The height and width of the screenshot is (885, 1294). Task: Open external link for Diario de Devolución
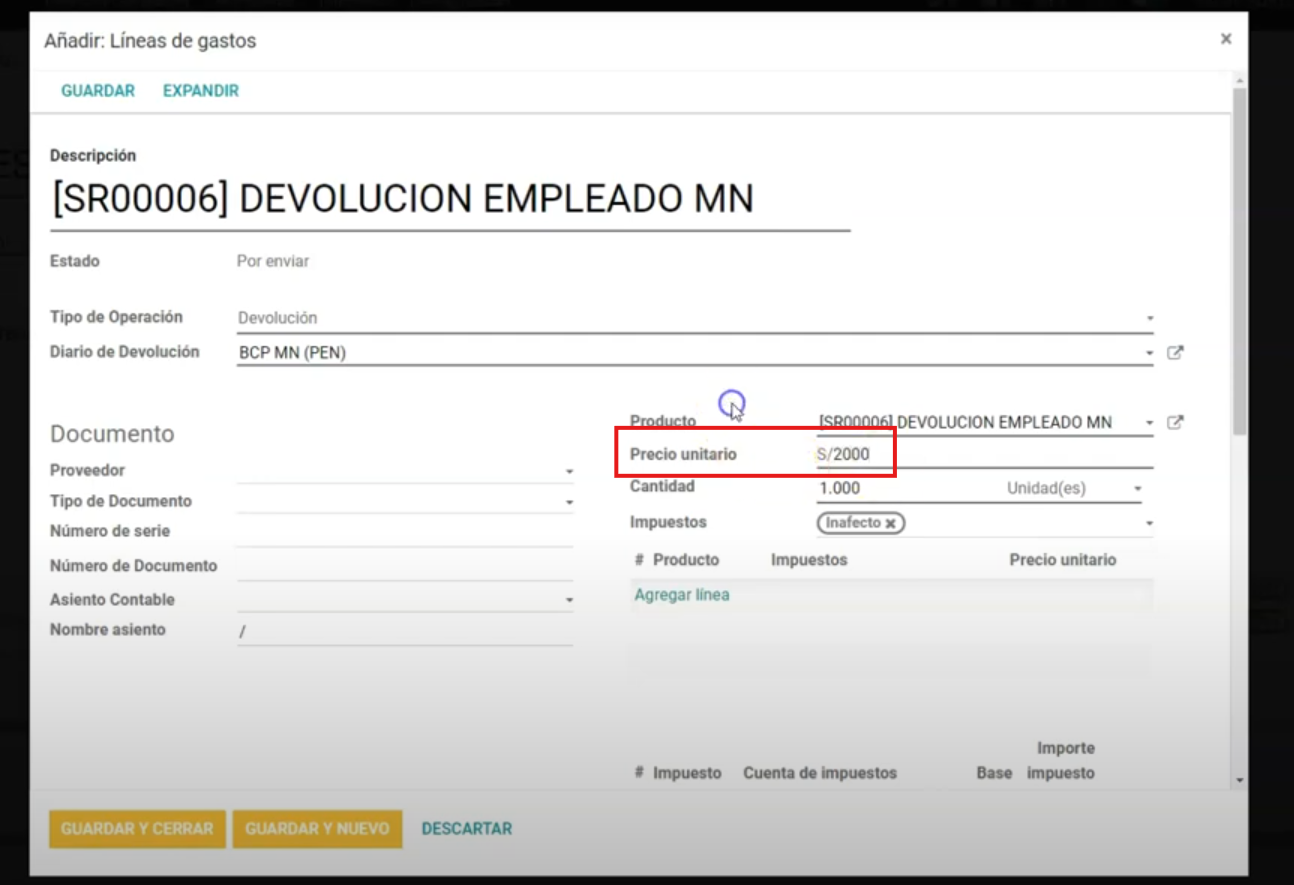pyautogui.click(x=1175, y=352)
